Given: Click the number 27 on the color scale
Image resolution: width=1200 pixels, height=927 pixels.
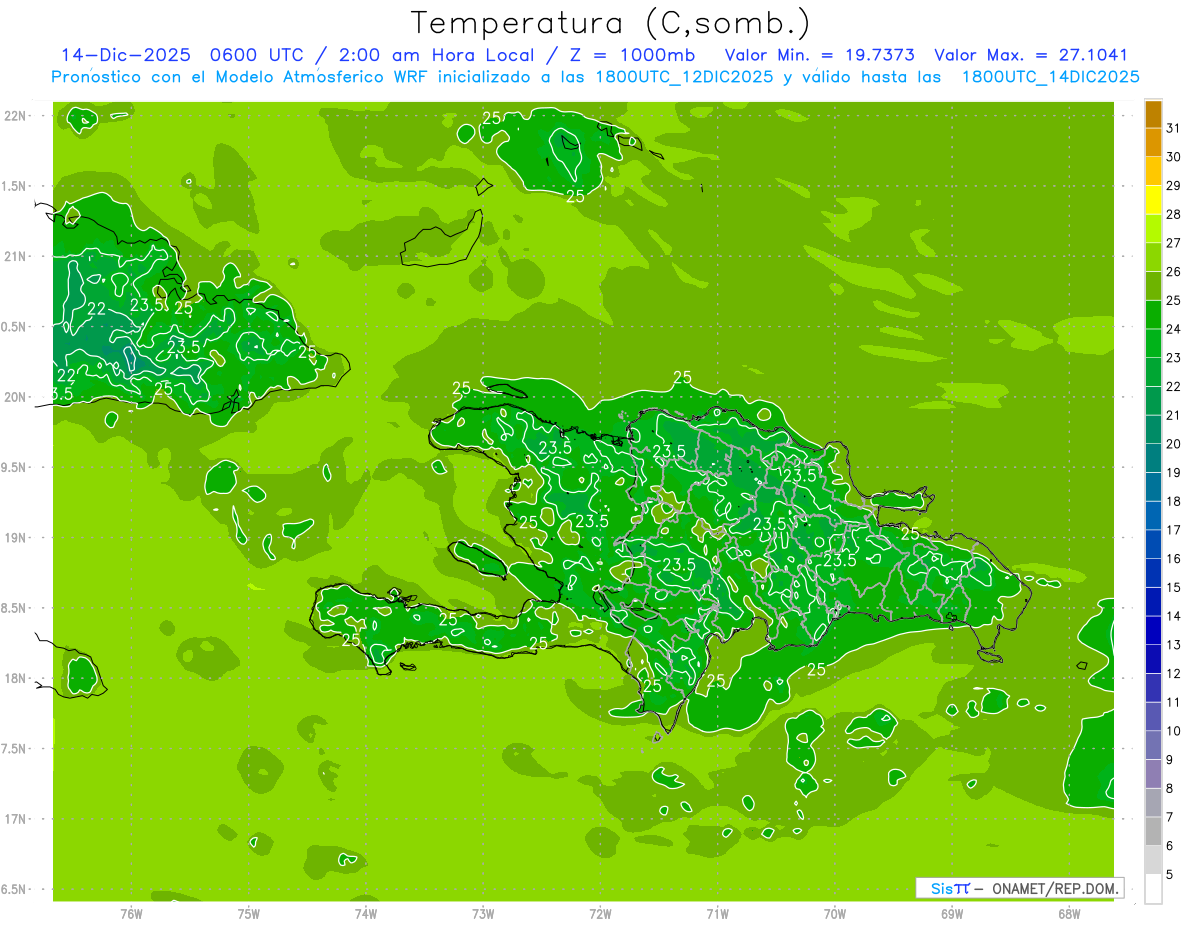Looking at the screenshot, I should [1174, 243].
